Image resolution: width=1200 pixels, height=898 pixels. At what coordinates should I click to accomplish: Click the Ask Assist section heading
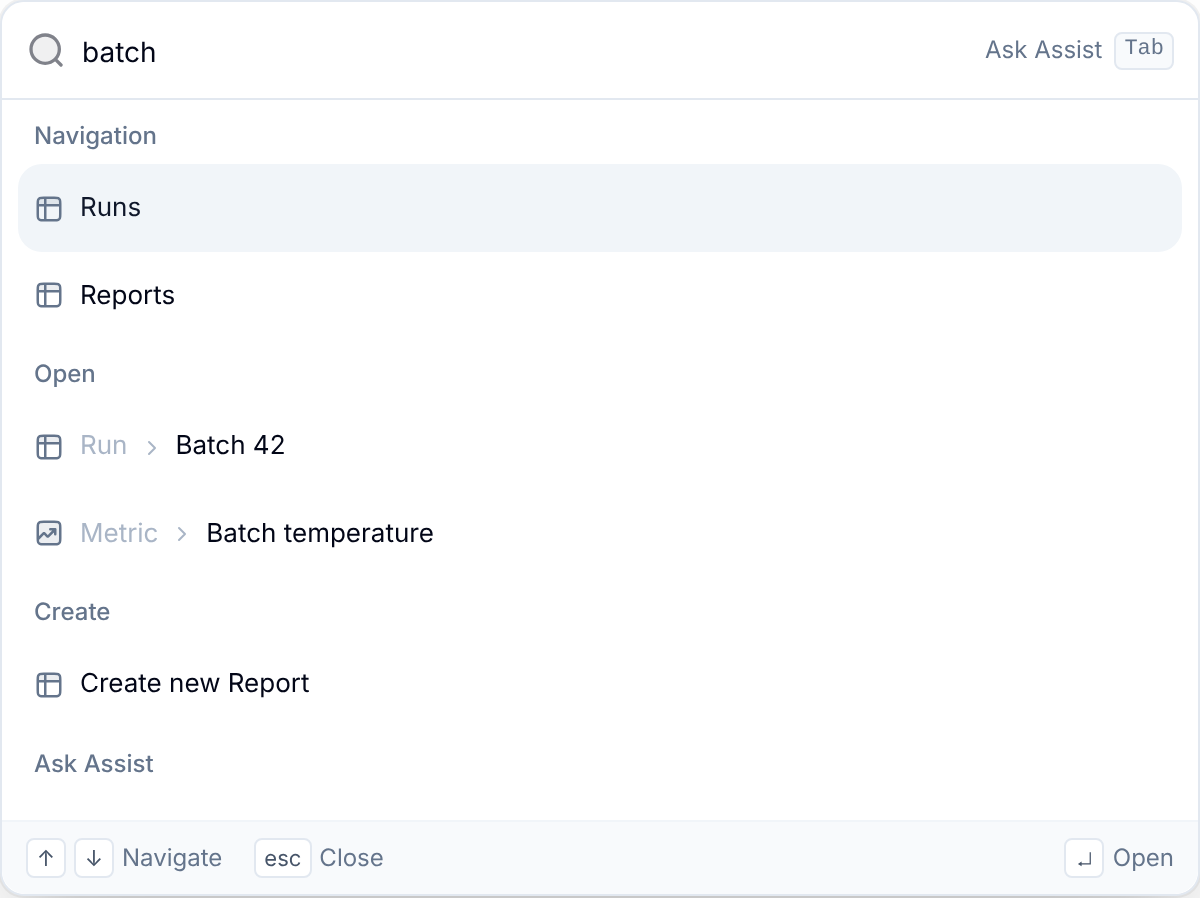(94, 764)
